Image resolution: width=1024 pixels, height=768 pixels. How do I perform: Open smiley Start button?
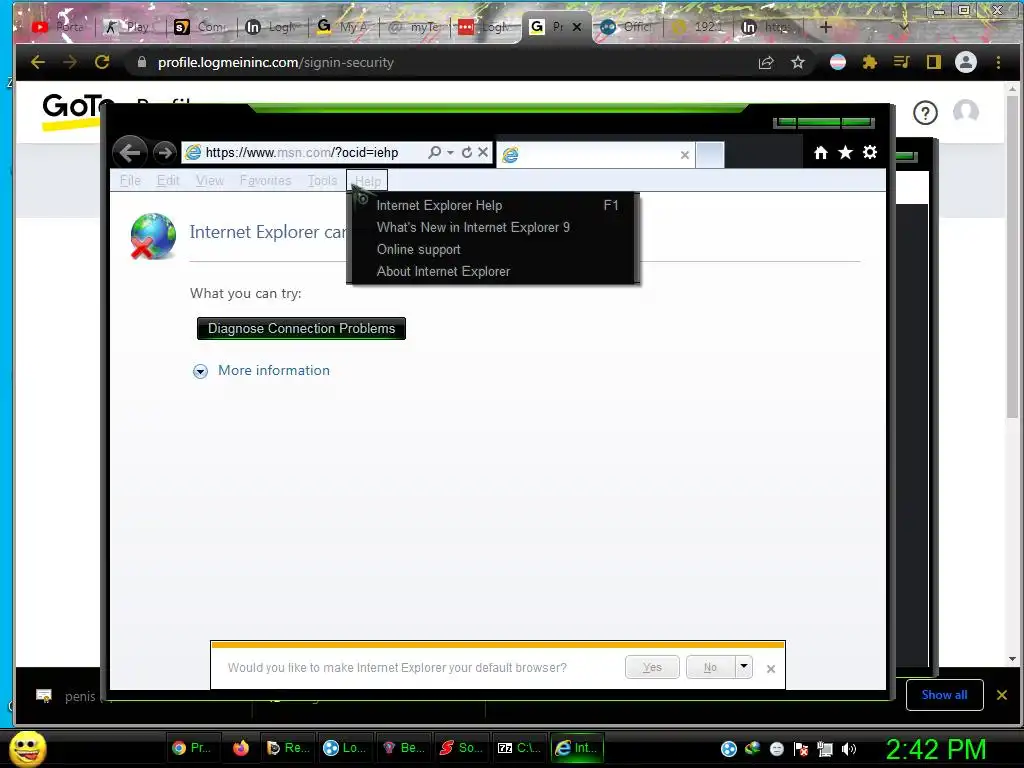[28, 748]
